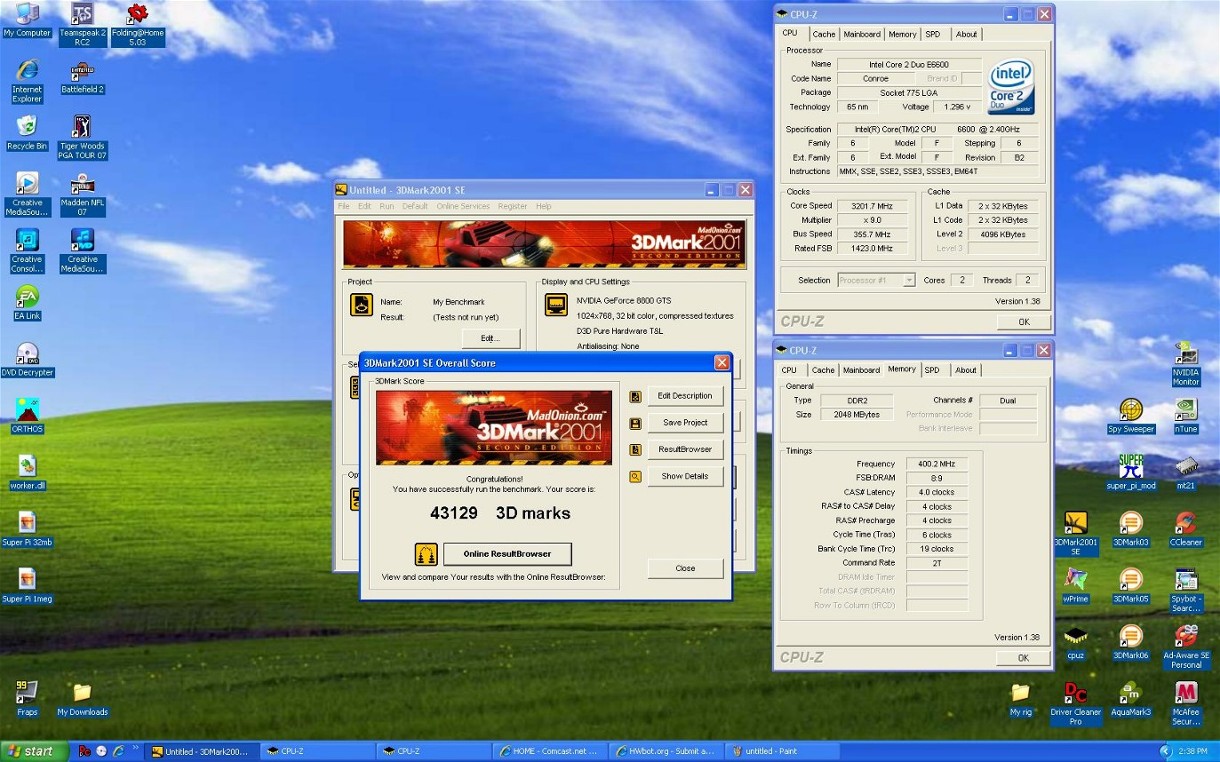Select the AquaMark3 desktop icon
Image resolution: width=1220 pixels, height=762 pixels.
[x=1131, y=698]
